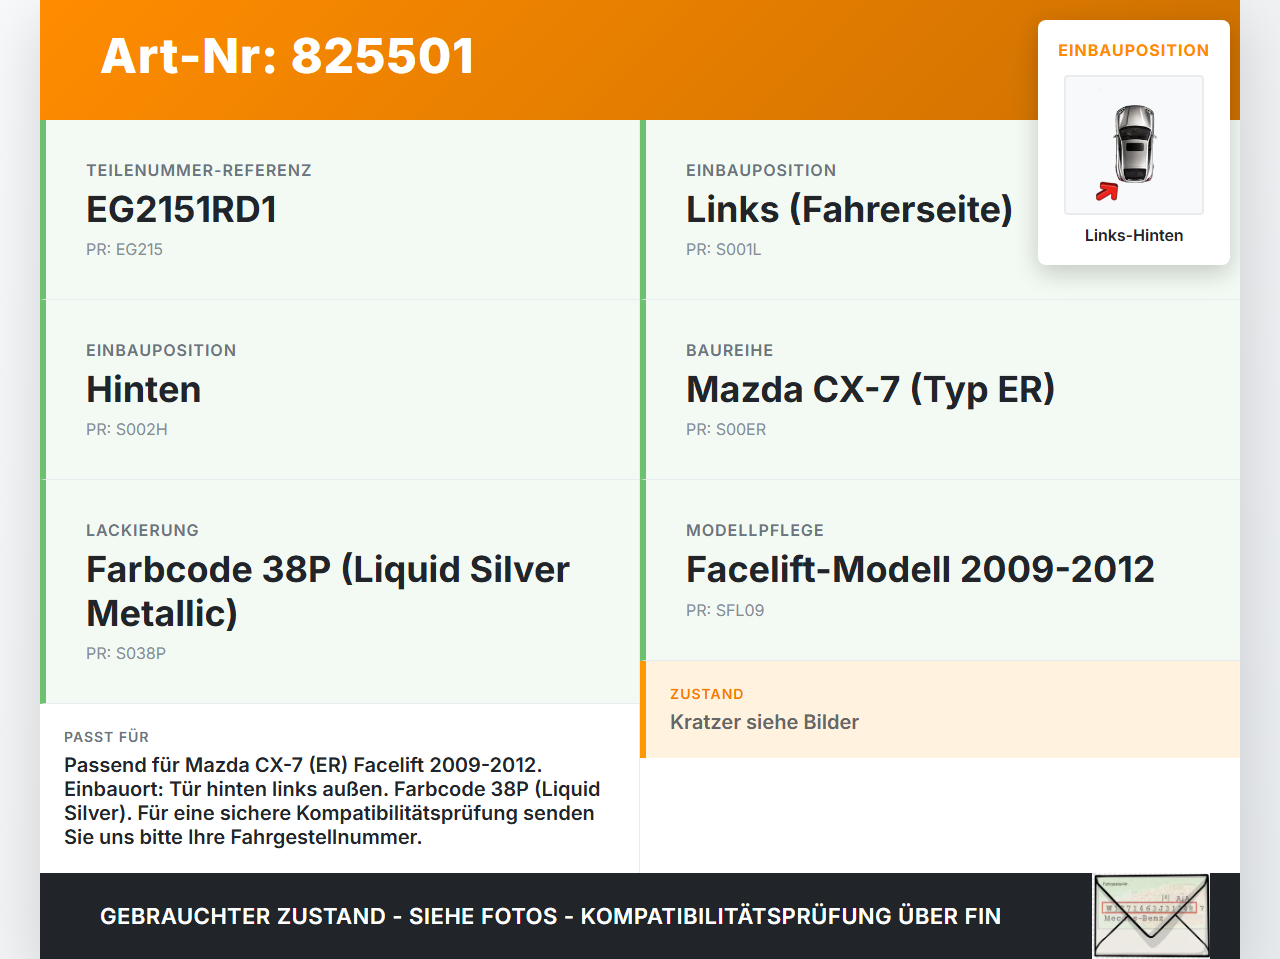The width and height of the screenshot is (1280, 959).
Task: Select Mazda CX-7 (Typ ER) series
Action: pos(870,389)
